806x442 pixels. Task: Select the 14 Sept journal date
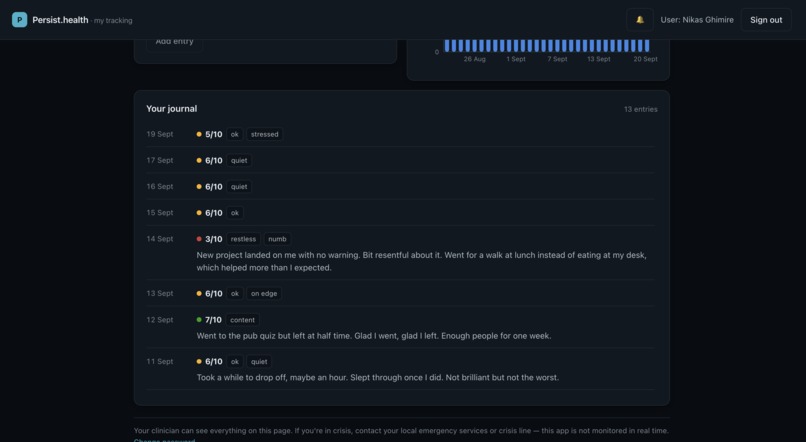click(x=160, y=239)
